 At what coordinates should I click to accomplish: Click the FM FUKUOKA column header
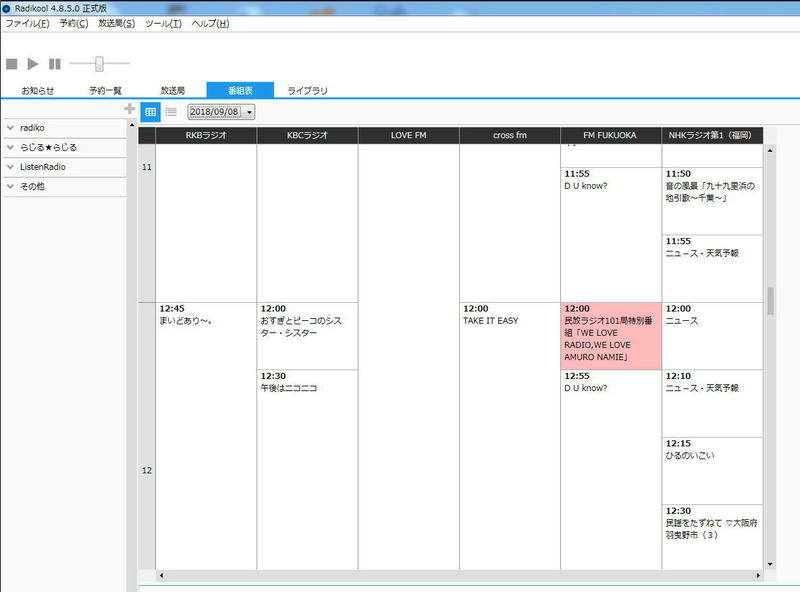(611, 135)
